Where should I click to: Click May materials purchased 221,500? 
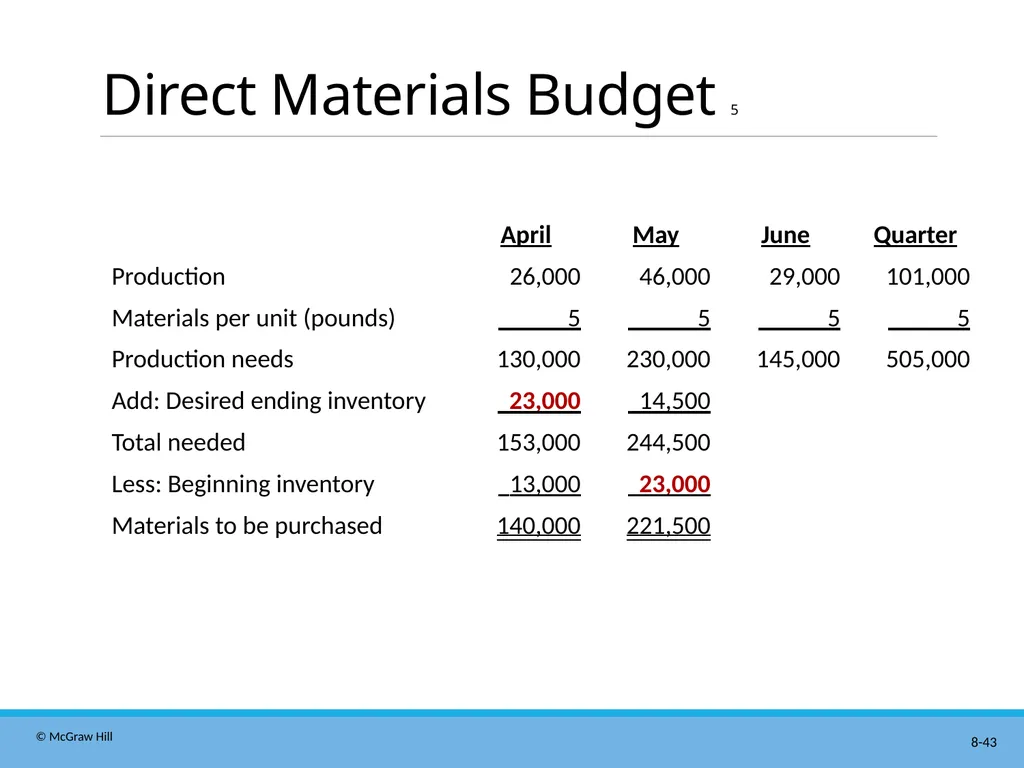point(668,526)
